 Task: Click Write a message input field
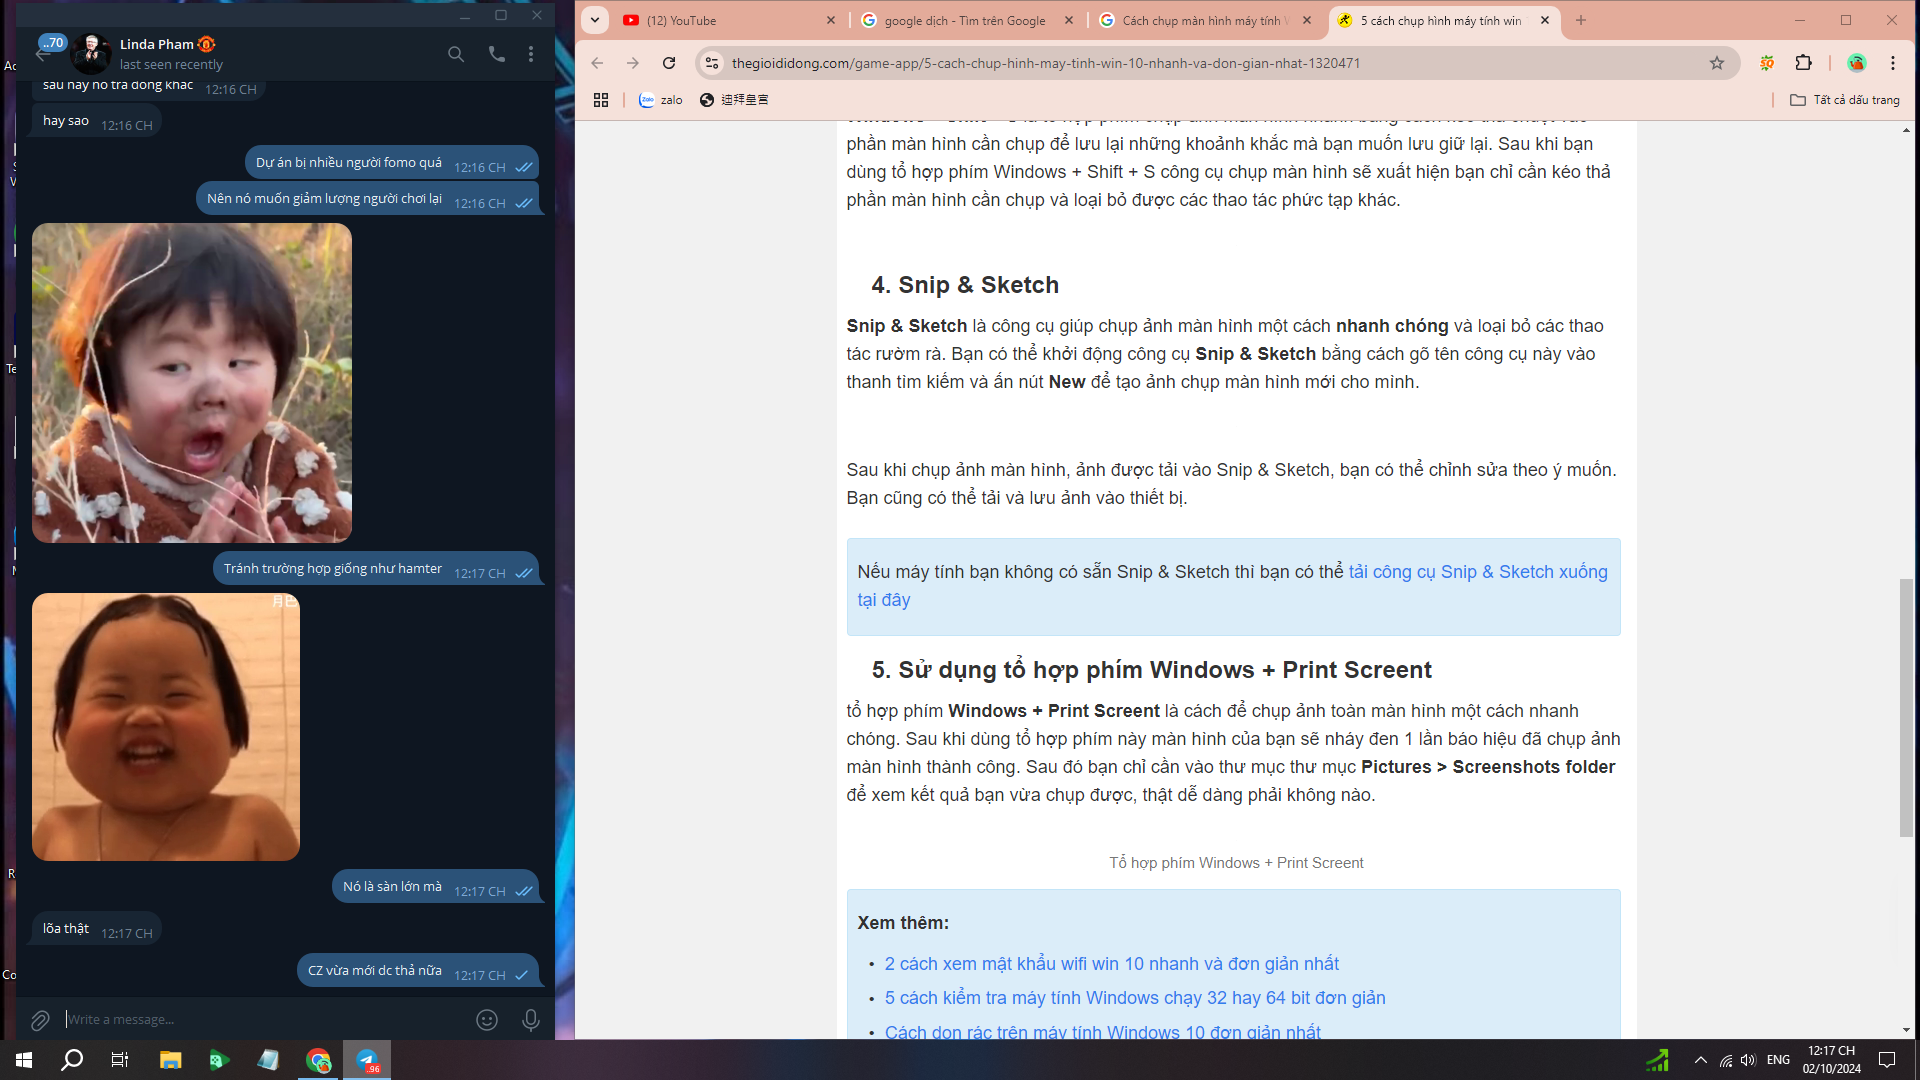pyautogui.click(x=265, y=1020)
